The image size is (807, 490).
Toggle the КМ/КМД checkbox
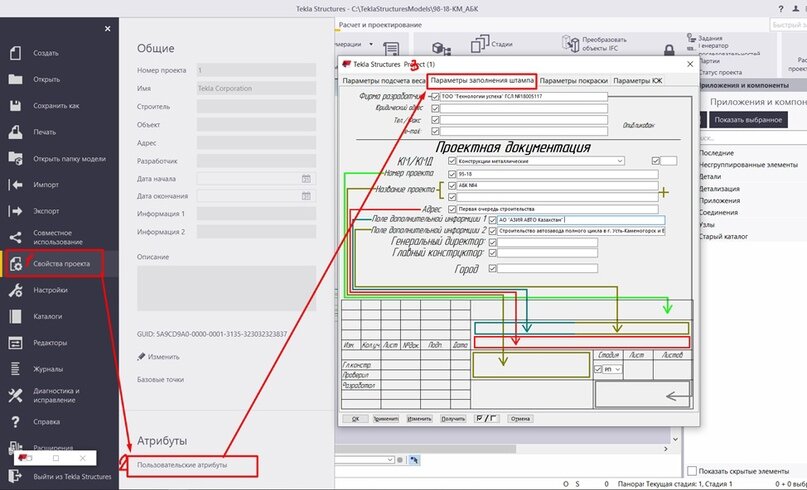pos(452,161)
